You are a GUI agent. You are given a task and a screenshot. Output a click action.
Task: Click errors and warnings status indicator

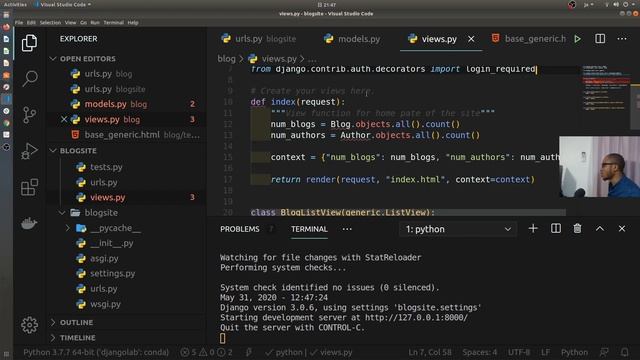[x=207, y=352]
